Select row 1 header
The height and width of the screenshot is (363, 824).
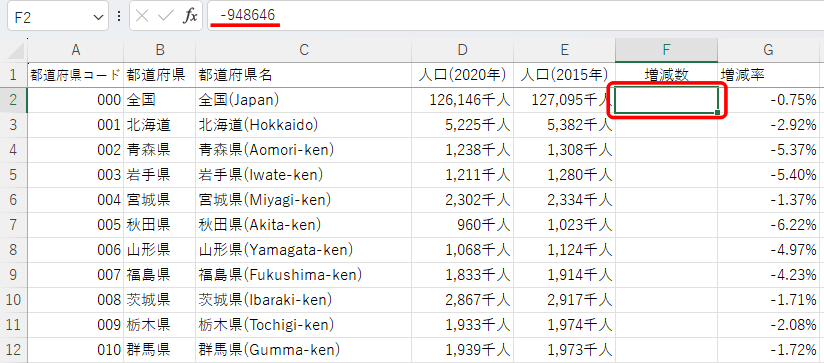[x=14, y=75]
